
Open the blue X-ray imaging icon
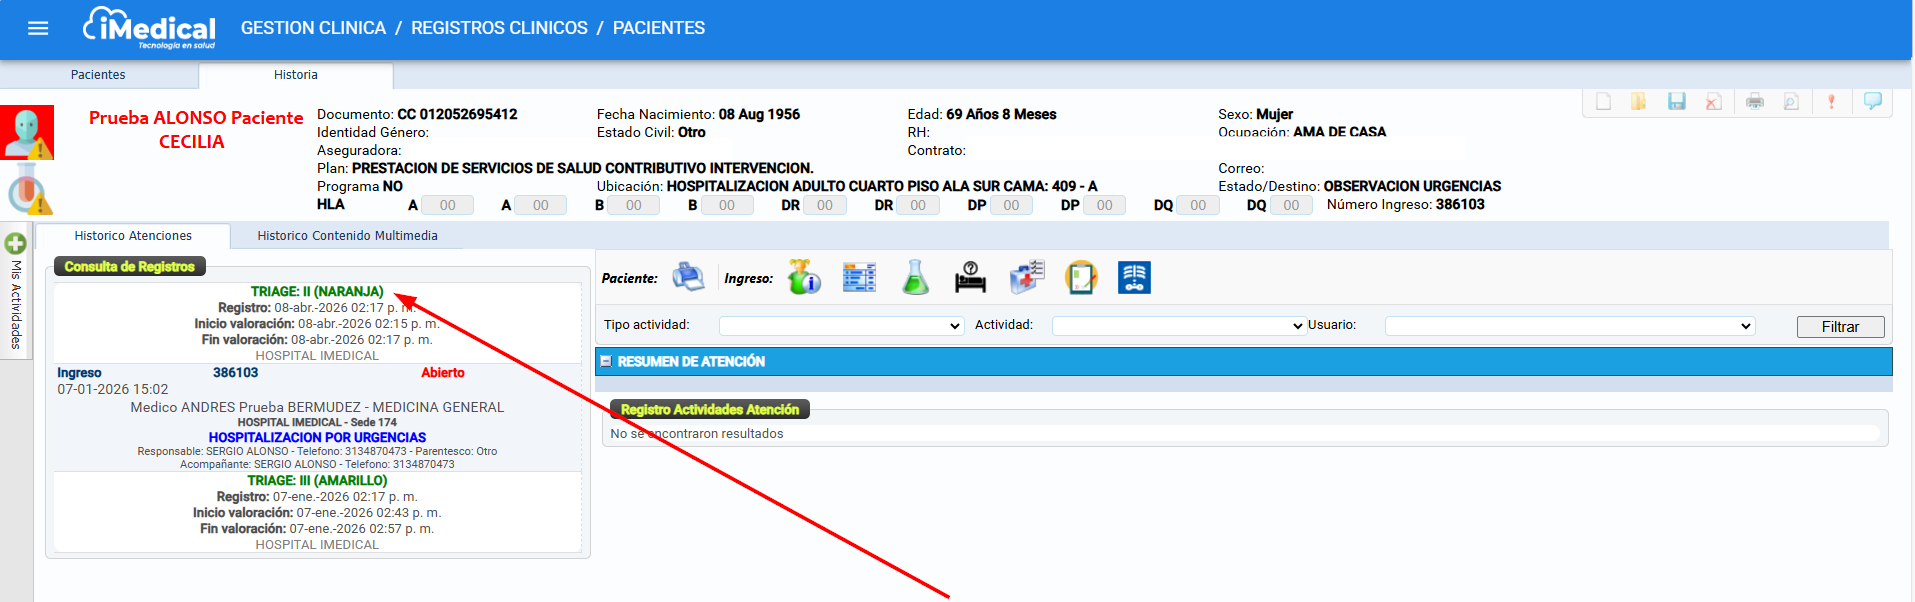point(1134,277)
